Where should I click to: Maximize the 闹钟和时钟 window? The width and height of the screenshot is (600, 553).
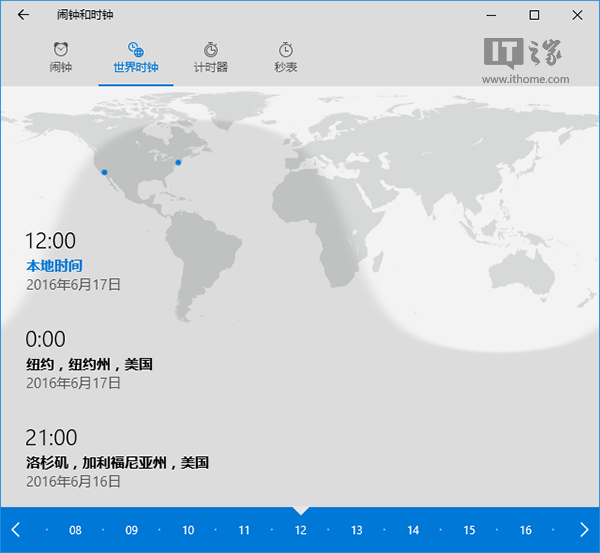coord(534,15)
